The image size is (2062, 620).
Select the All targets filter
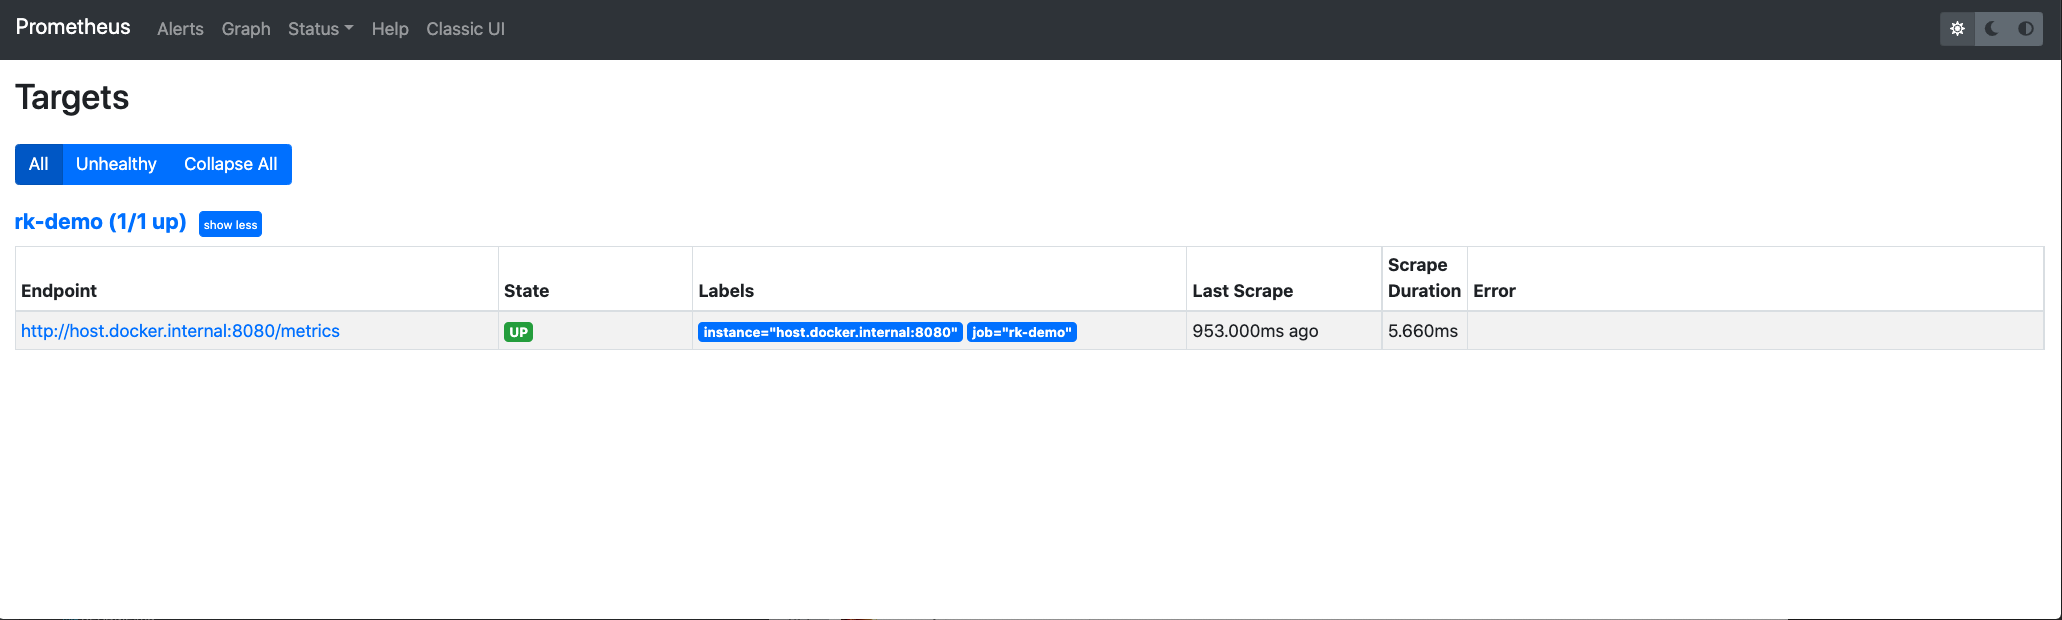tap(39, 164)
